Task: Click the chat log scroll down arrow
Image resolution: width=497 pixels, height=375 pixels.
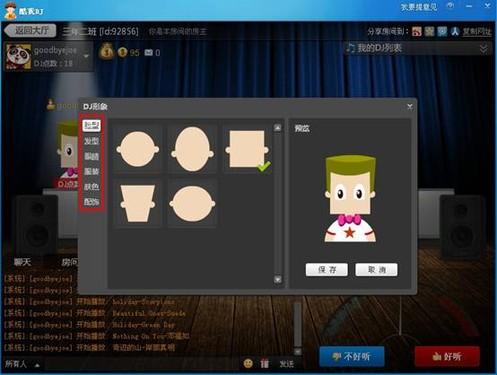Action: [x=298, y=351]
